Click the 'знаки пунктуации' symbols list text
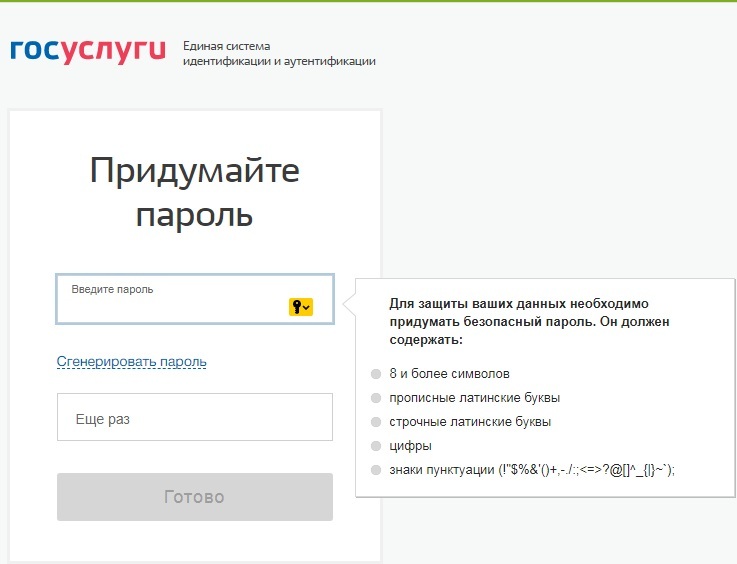Screen dimensions: 737x564 pos(532,470)
